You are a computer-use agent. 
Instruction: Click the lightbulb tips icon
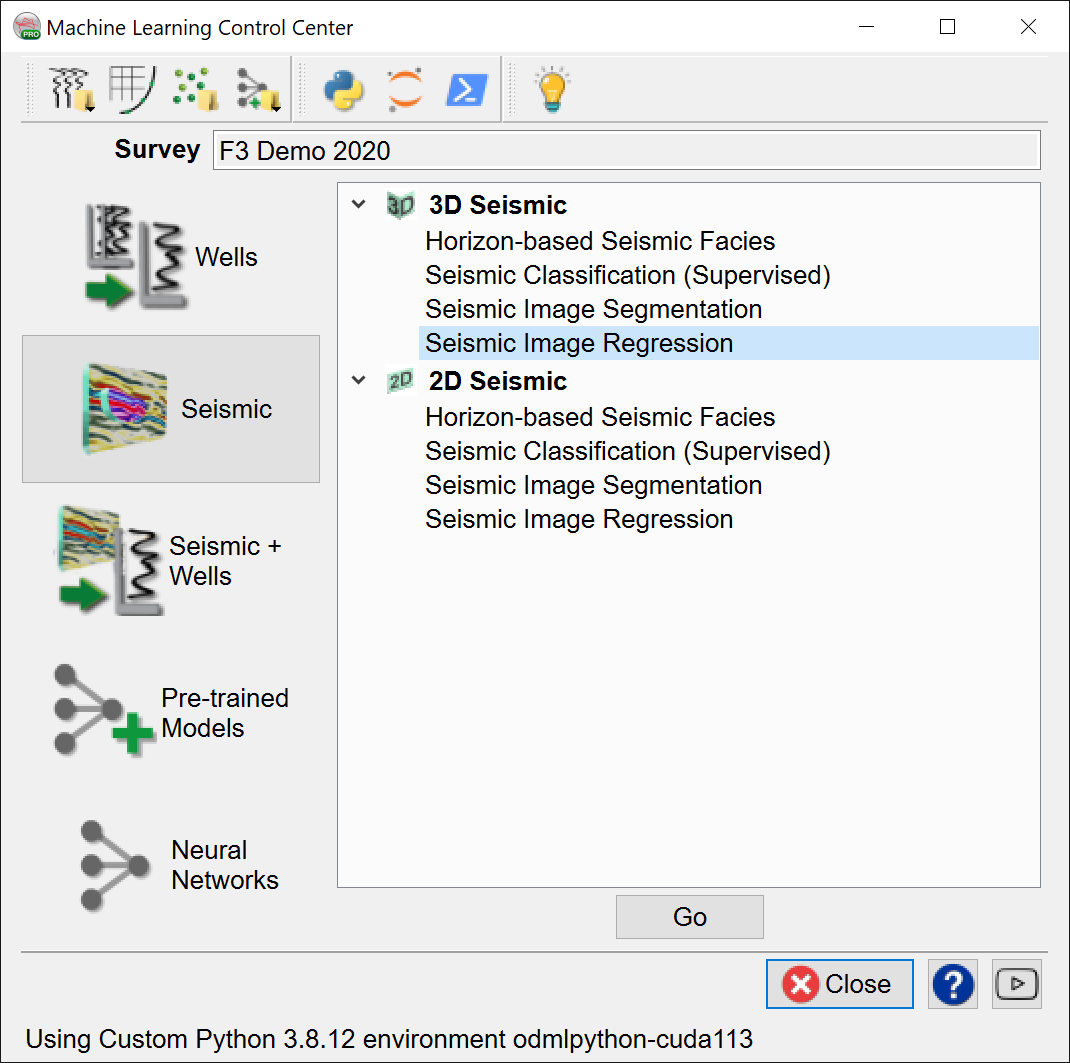[x=552, y=90]
